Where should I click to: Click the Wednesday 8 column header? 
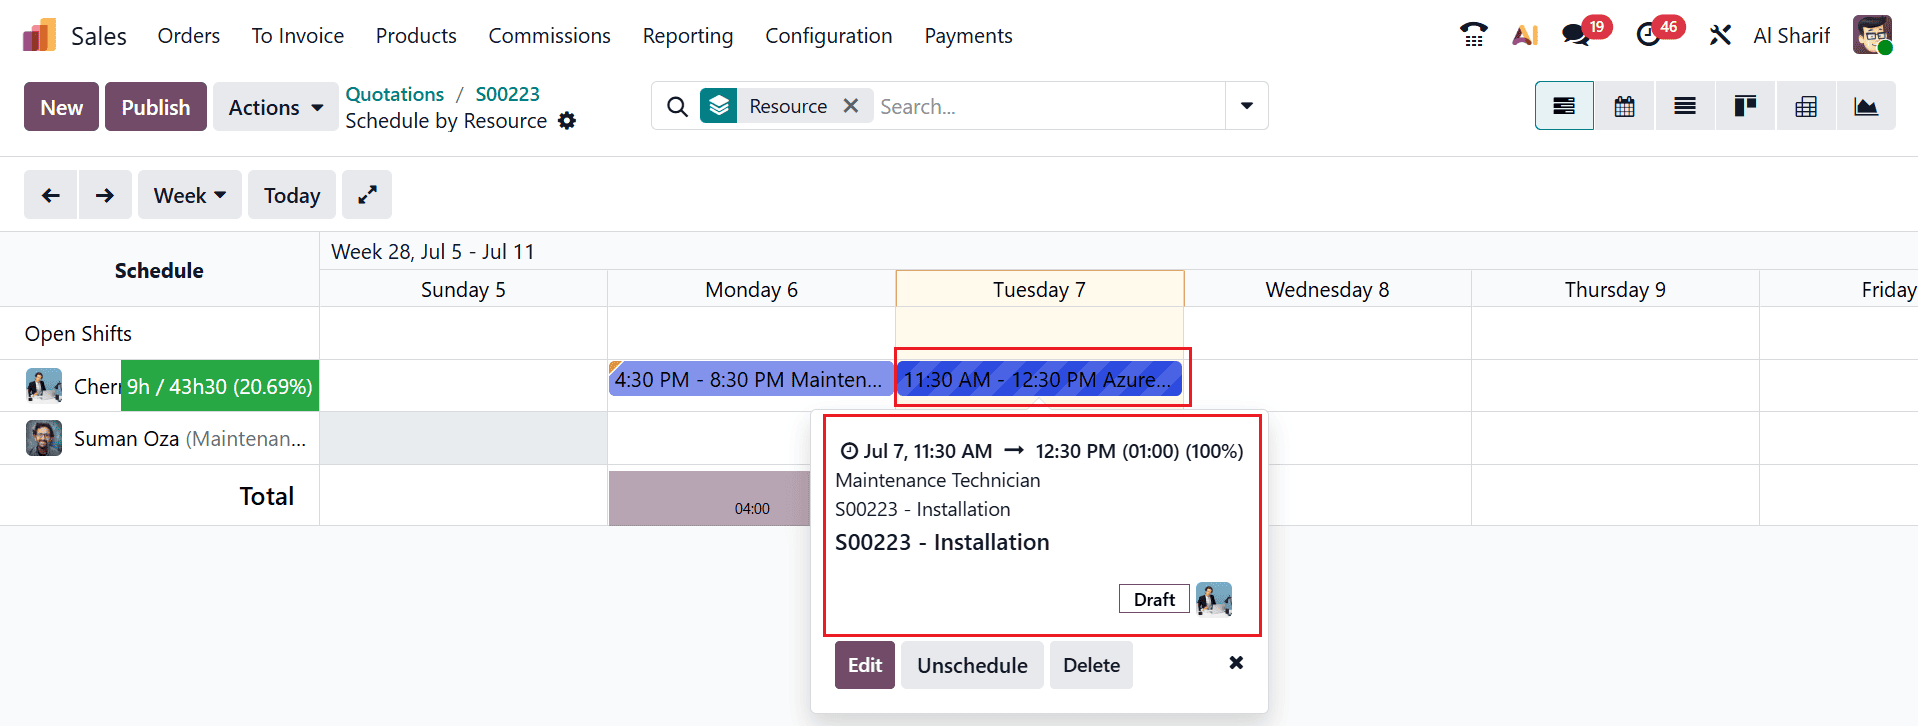click(x=1327, y=289)
